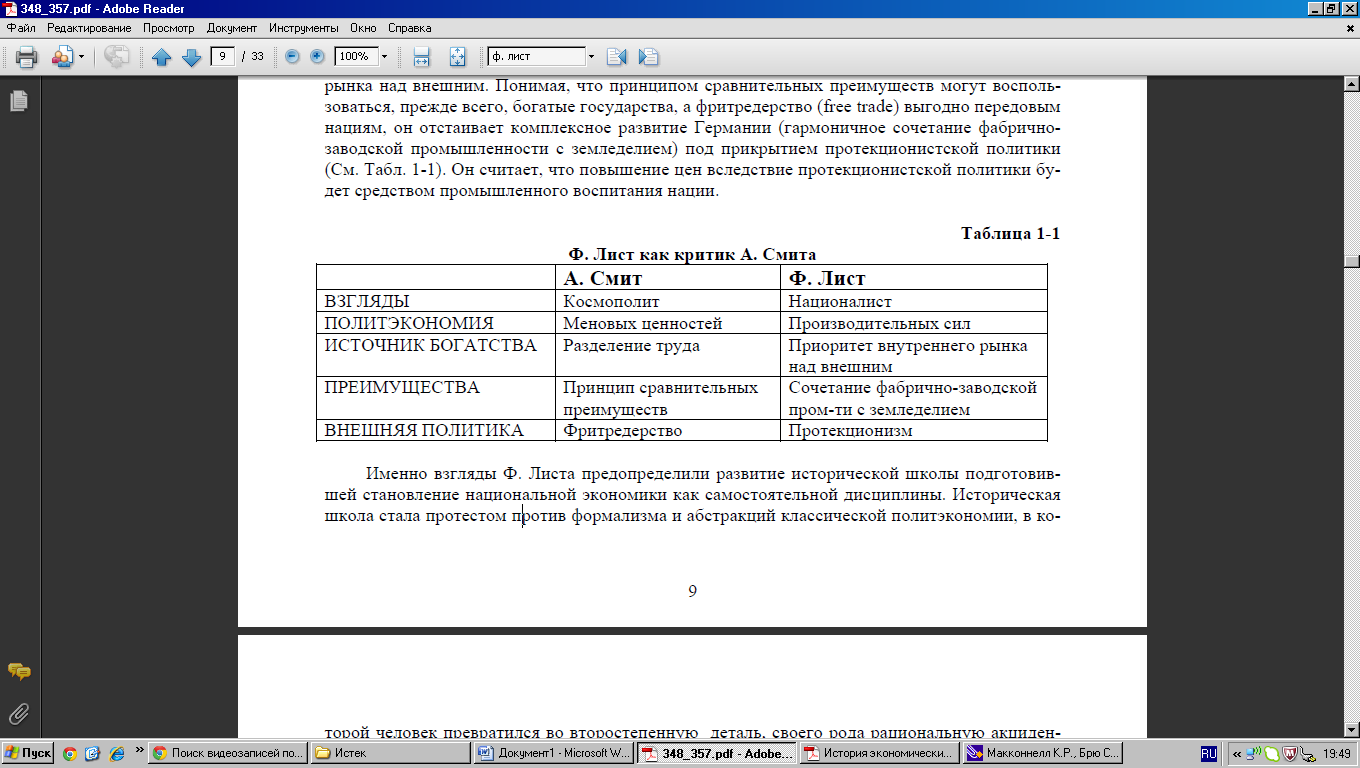Expand hidden tray icons with chevron

[x=1238, y=753]
